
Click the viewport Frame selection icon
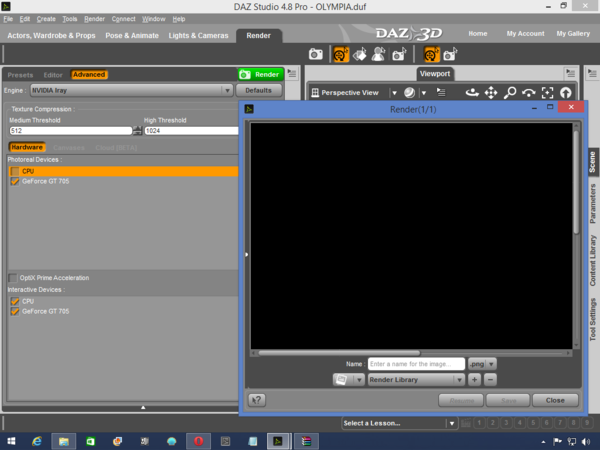click(547, 93)
